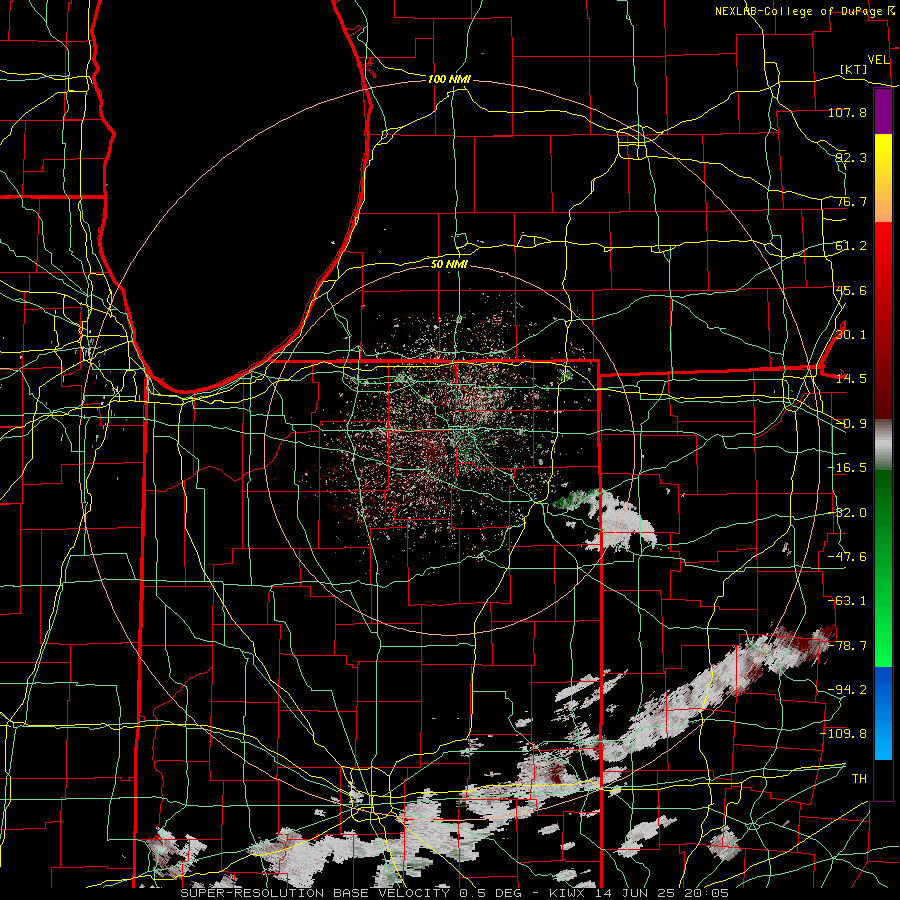Select the 76.7 velocity scale value
The height and width of the screenshot is (900, 900).
(x=851, y=201)
